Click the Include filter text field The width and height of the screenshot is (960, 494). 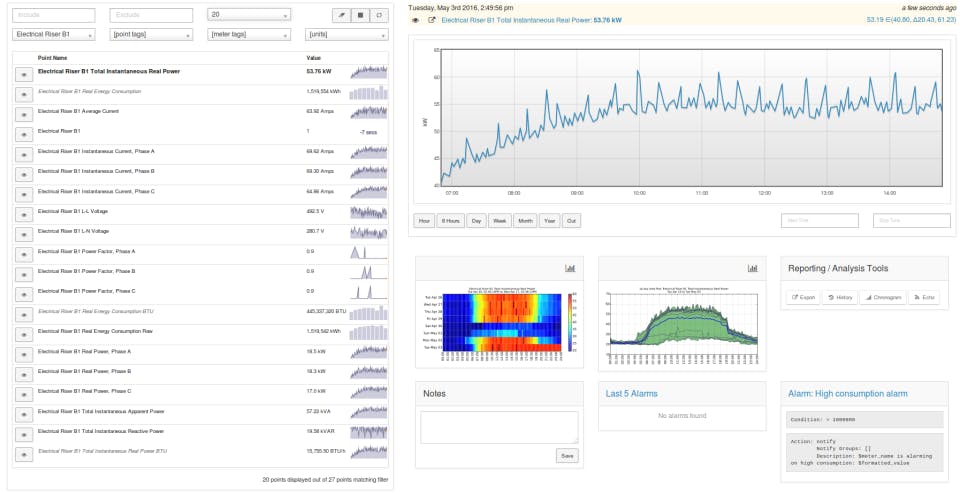(x=54, y=15)
